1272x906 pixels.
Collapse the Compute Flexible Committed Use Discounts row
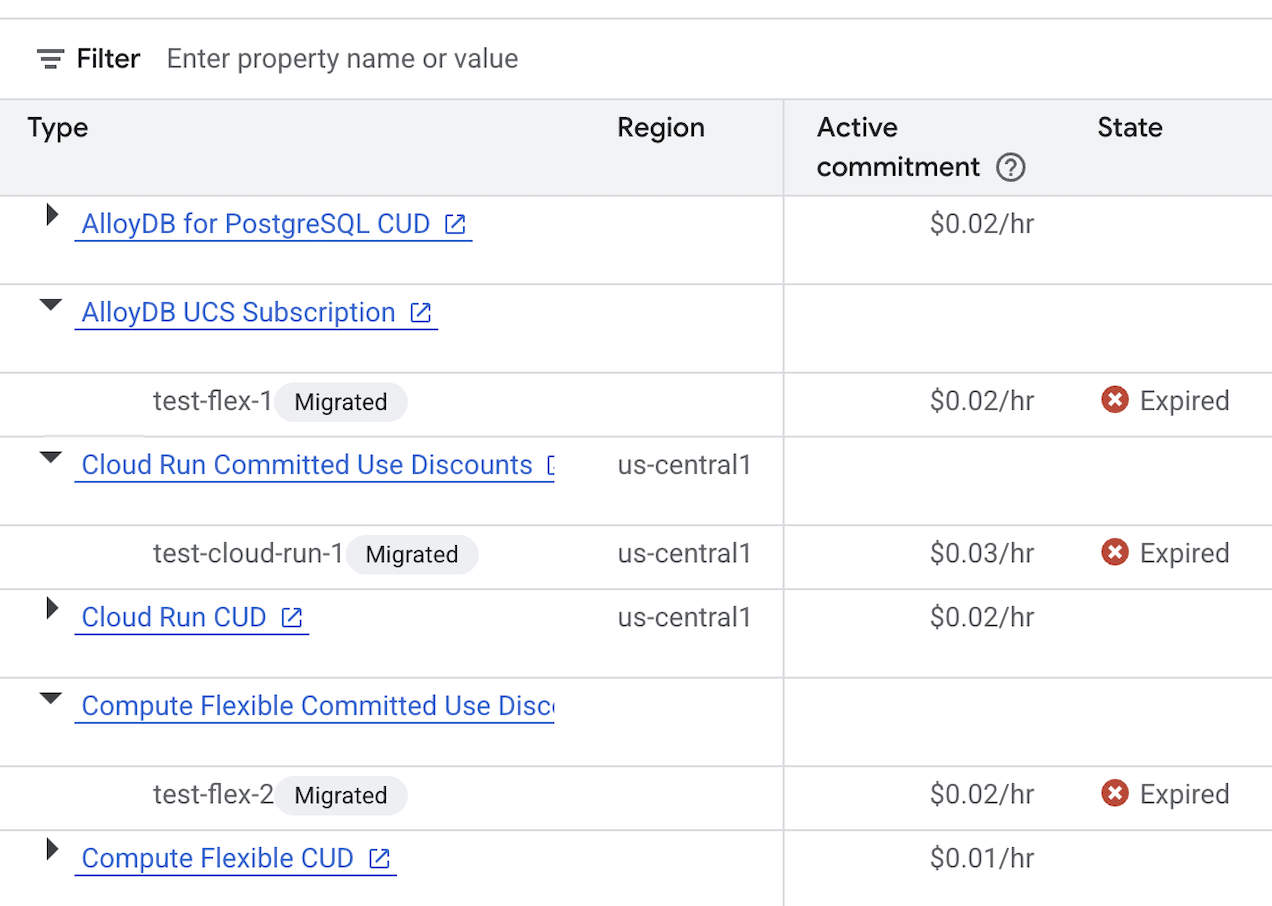click(50, 699)
